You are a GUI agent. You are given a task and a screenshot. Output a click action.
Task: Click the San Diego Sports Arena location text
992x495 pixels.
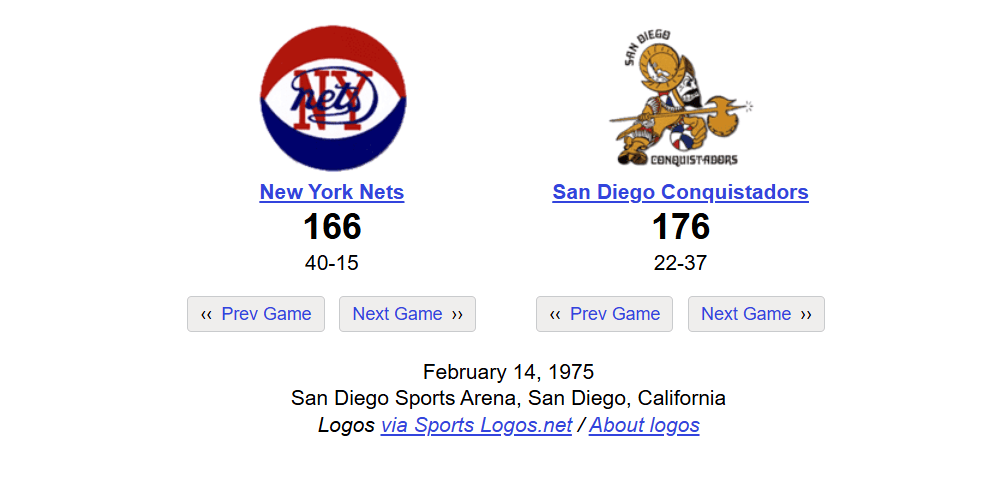509,398
